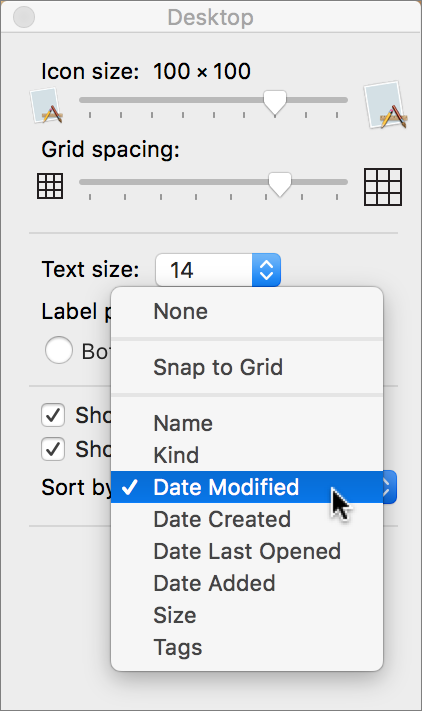Viewport: 422px width, 711px height.
Task: Toggle the second Show checkbox
Action: (53, 449)
